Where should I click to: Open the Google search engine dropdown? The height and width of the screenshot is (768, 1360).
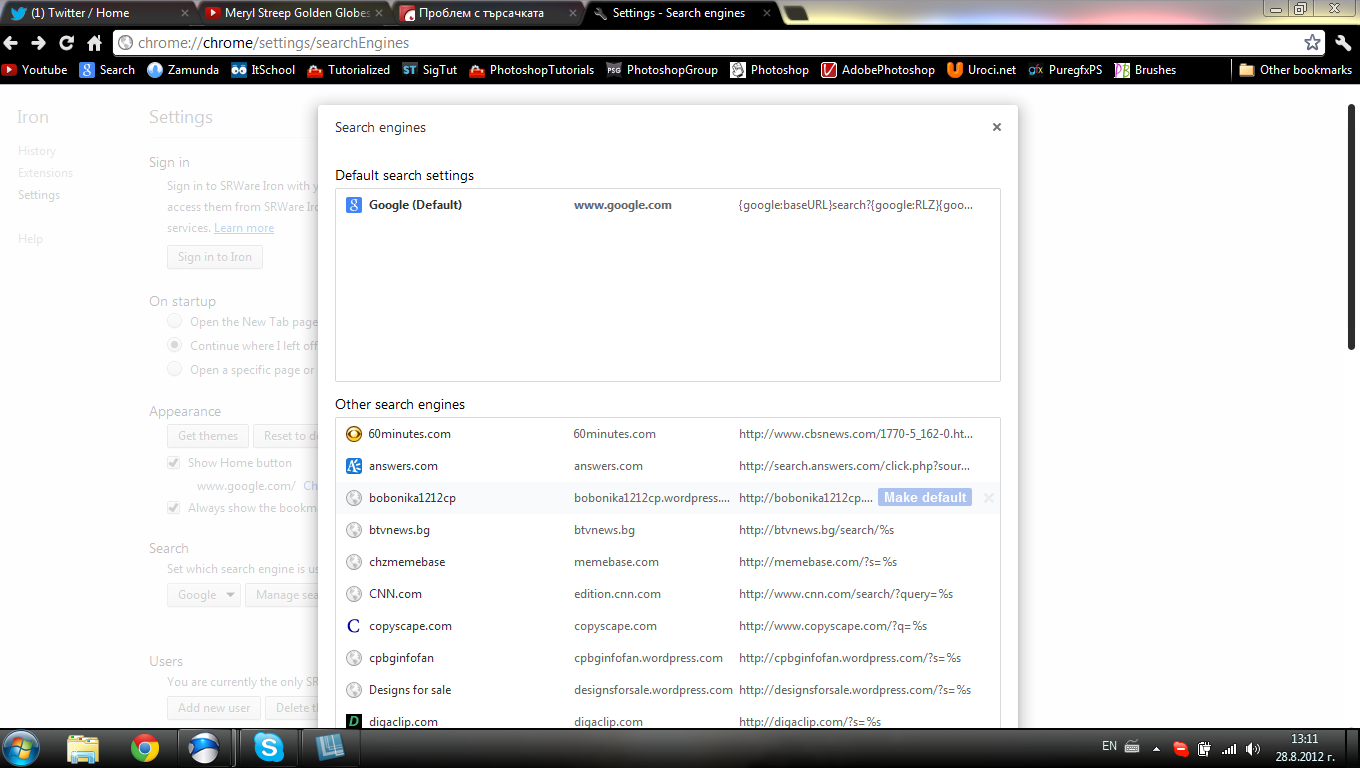coord(203,594)
